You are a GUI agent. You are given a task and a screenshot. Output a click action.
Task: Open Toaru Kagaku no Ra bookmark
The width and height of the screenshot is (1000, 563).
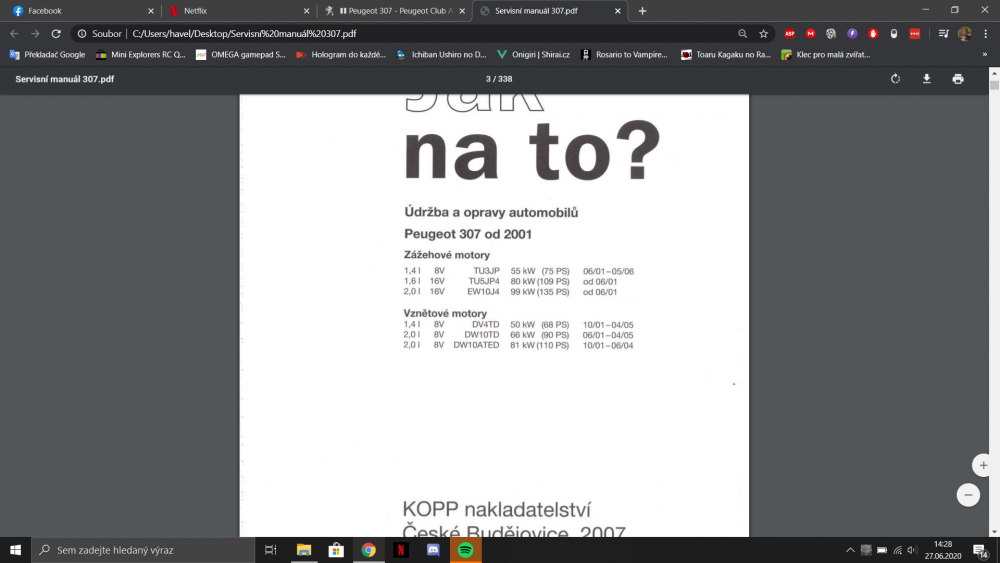[726, 55]
